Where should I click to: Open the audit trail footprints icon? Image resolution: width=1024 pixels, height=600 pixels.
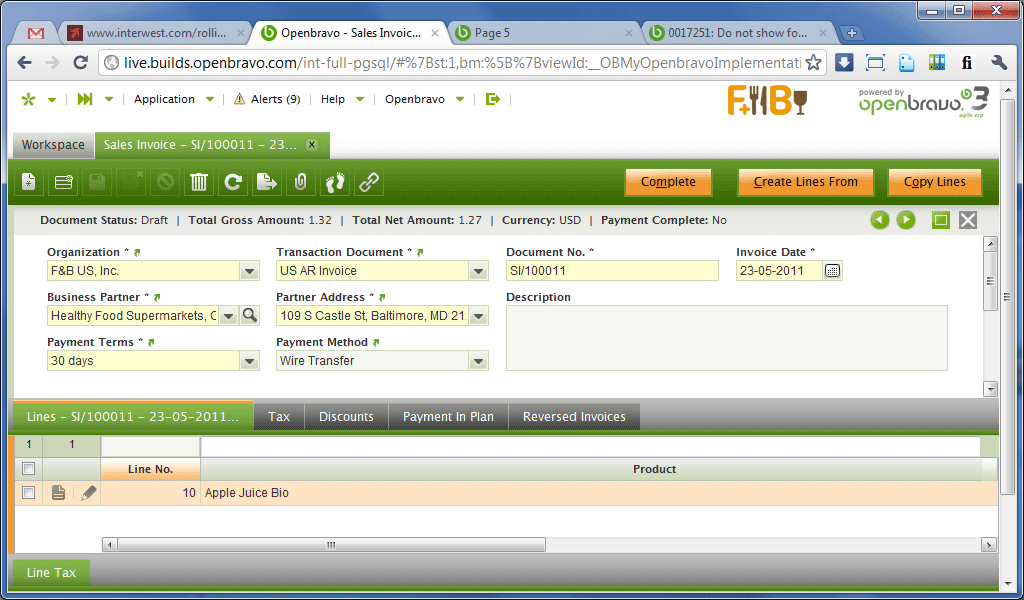[334, 182]
